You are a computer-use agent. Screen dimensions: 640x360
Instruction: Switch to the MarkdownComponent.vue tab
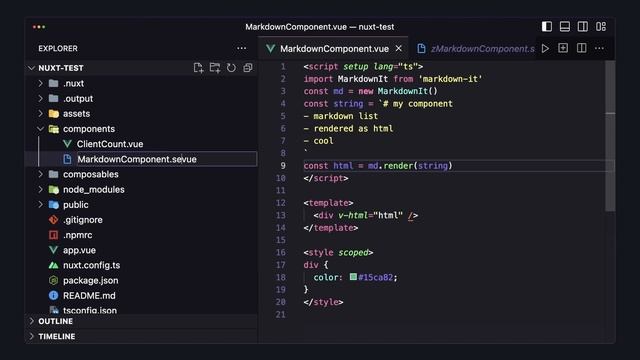tap(333, 49)
